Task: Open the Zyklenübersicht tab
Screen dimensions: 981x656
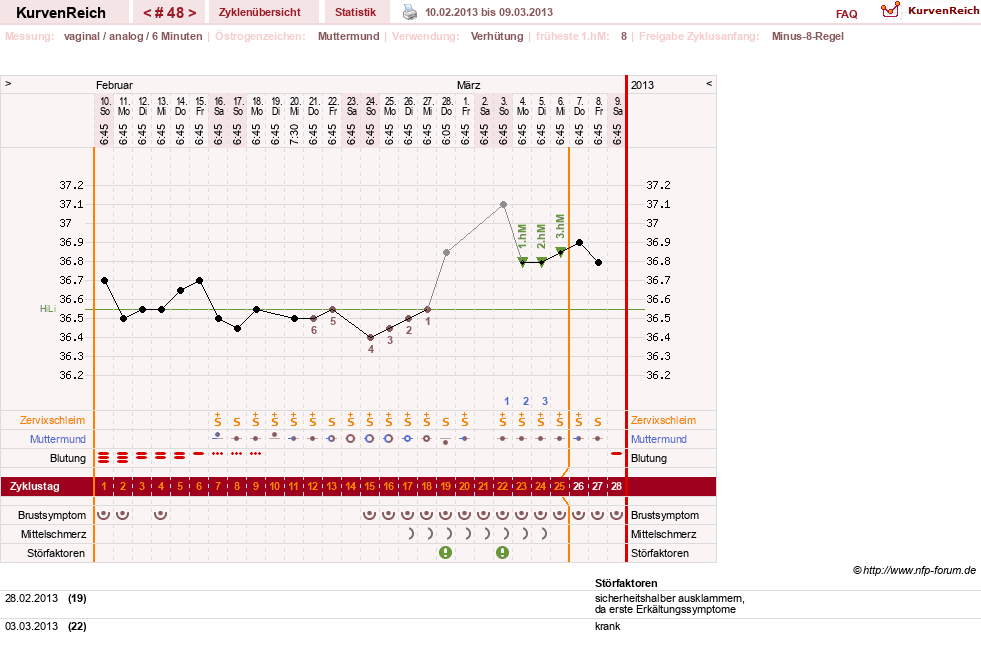Action: tap(260, 12)
